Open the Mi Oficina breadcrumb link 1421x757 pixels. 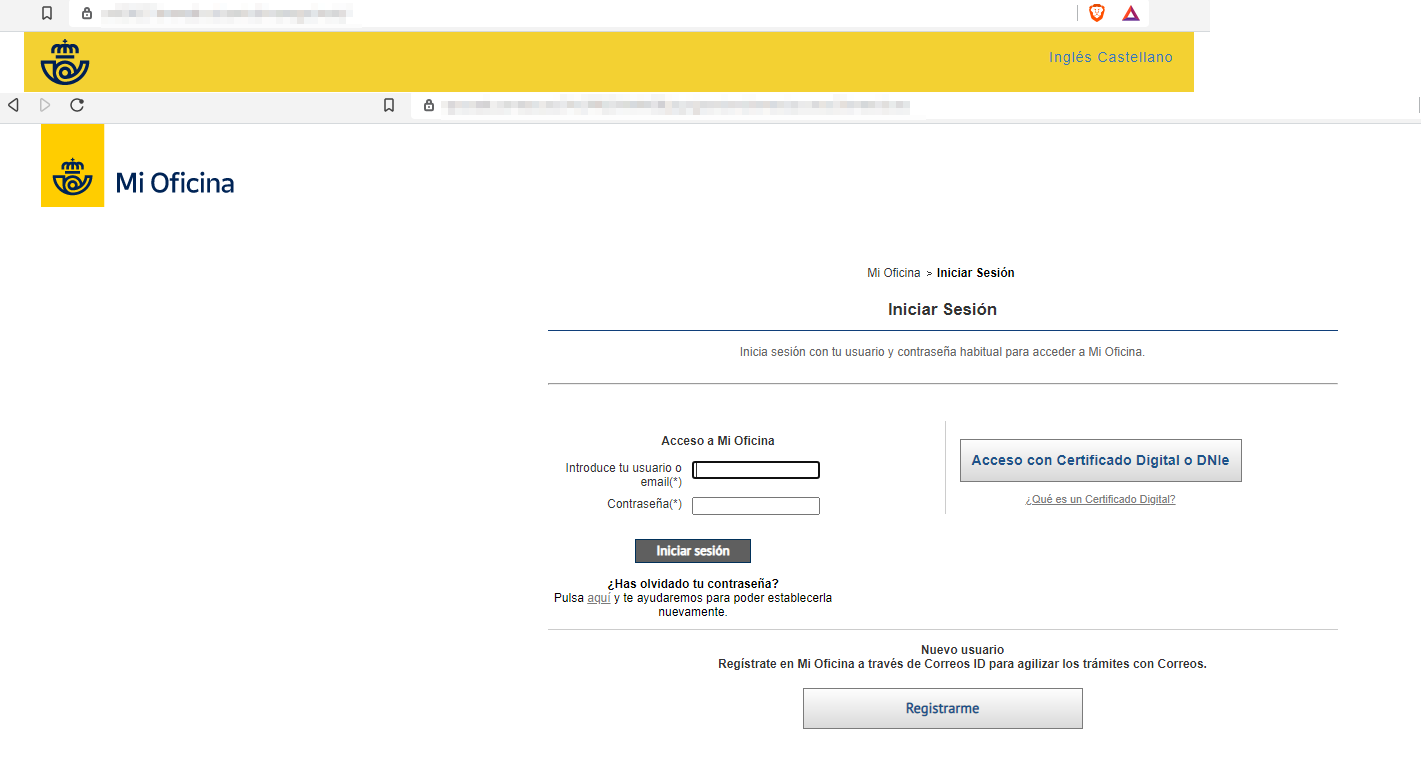click(x=893, y=273)
